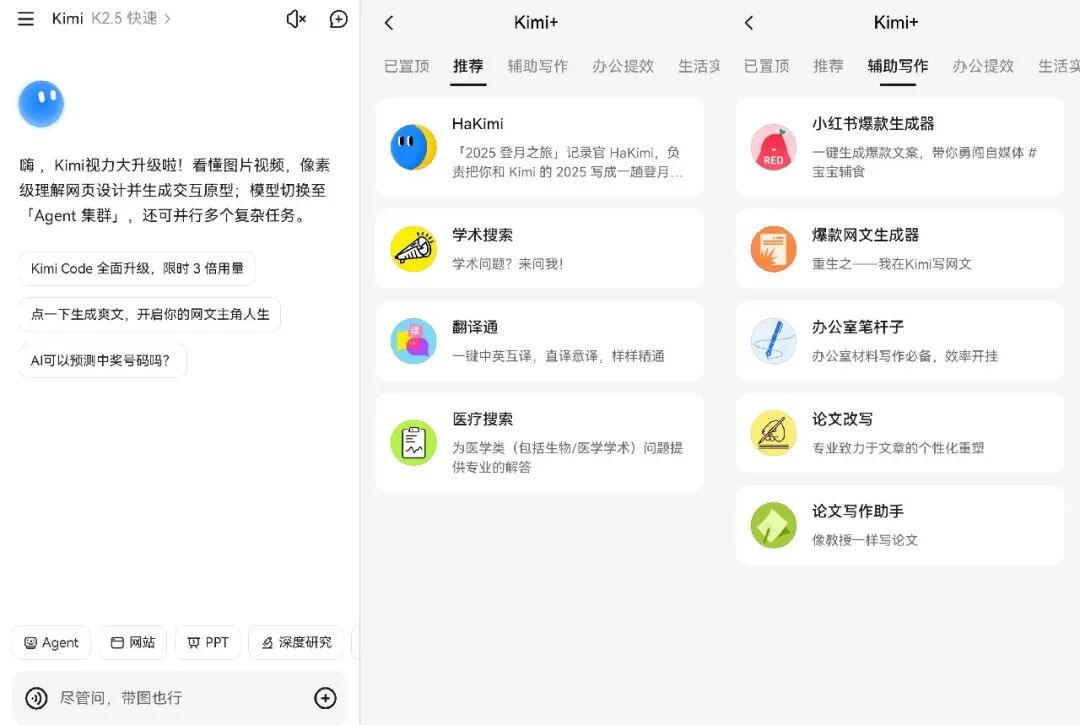Open the 医疗搜索 card title

click(x=482, y=419)
